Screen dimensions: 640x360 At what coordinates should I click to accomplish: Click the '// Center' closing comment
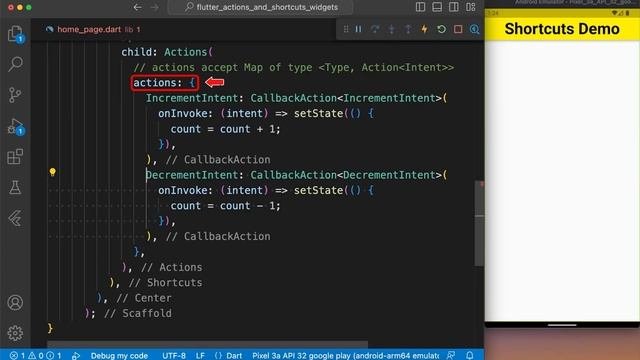coord(144,298)
